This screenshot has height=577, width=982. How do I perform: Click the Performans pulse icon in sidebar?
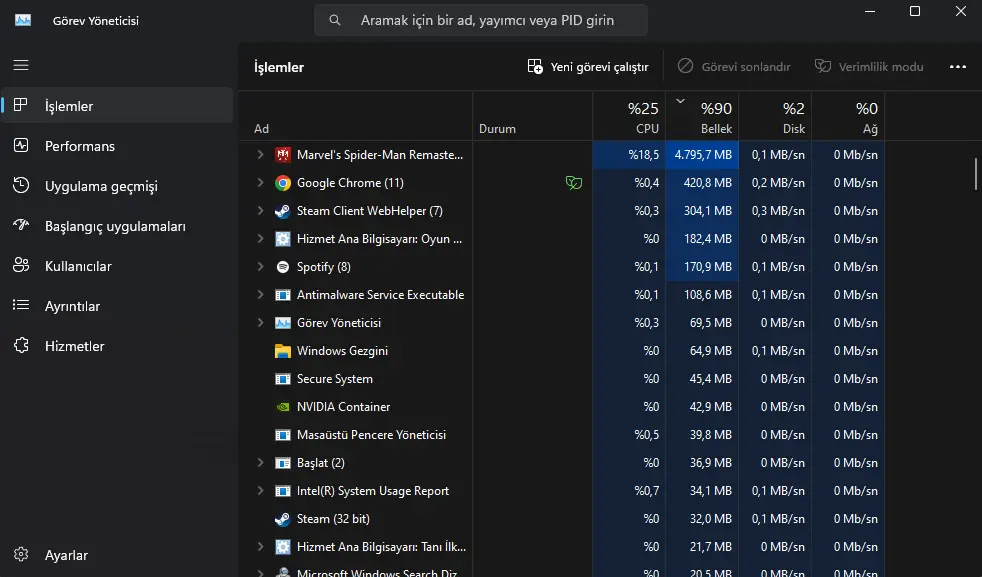(21, 145)
